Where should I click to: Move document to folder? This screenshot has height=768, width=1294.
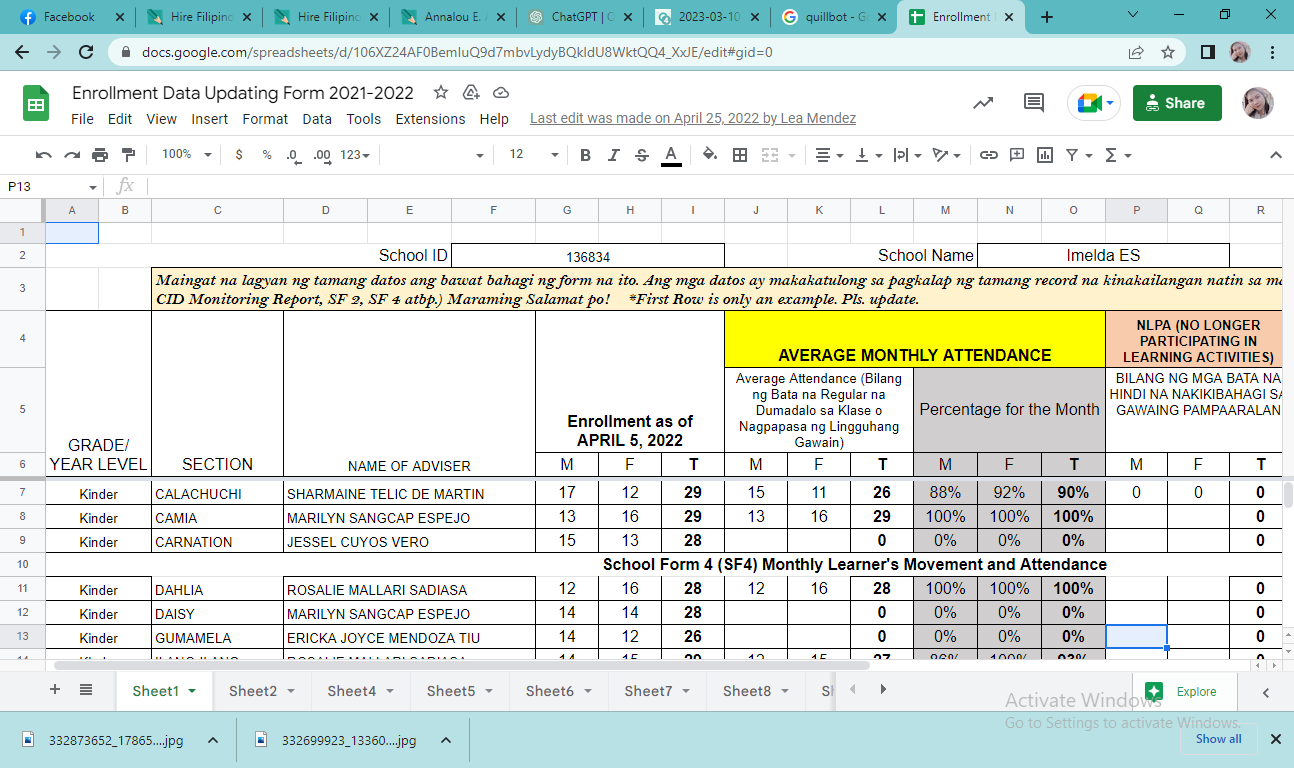pos(471,92)
